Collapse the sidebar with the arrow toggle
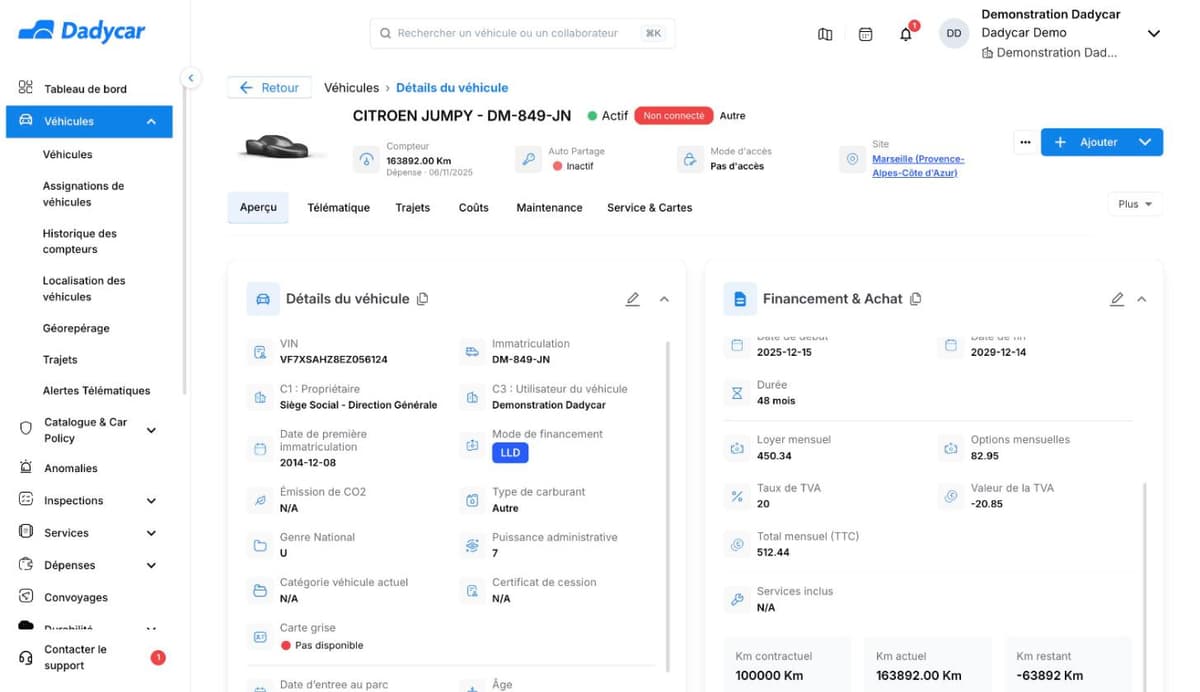Viewport: 1200px width, 692px height. pyautogui.click(x=190, y=78)
